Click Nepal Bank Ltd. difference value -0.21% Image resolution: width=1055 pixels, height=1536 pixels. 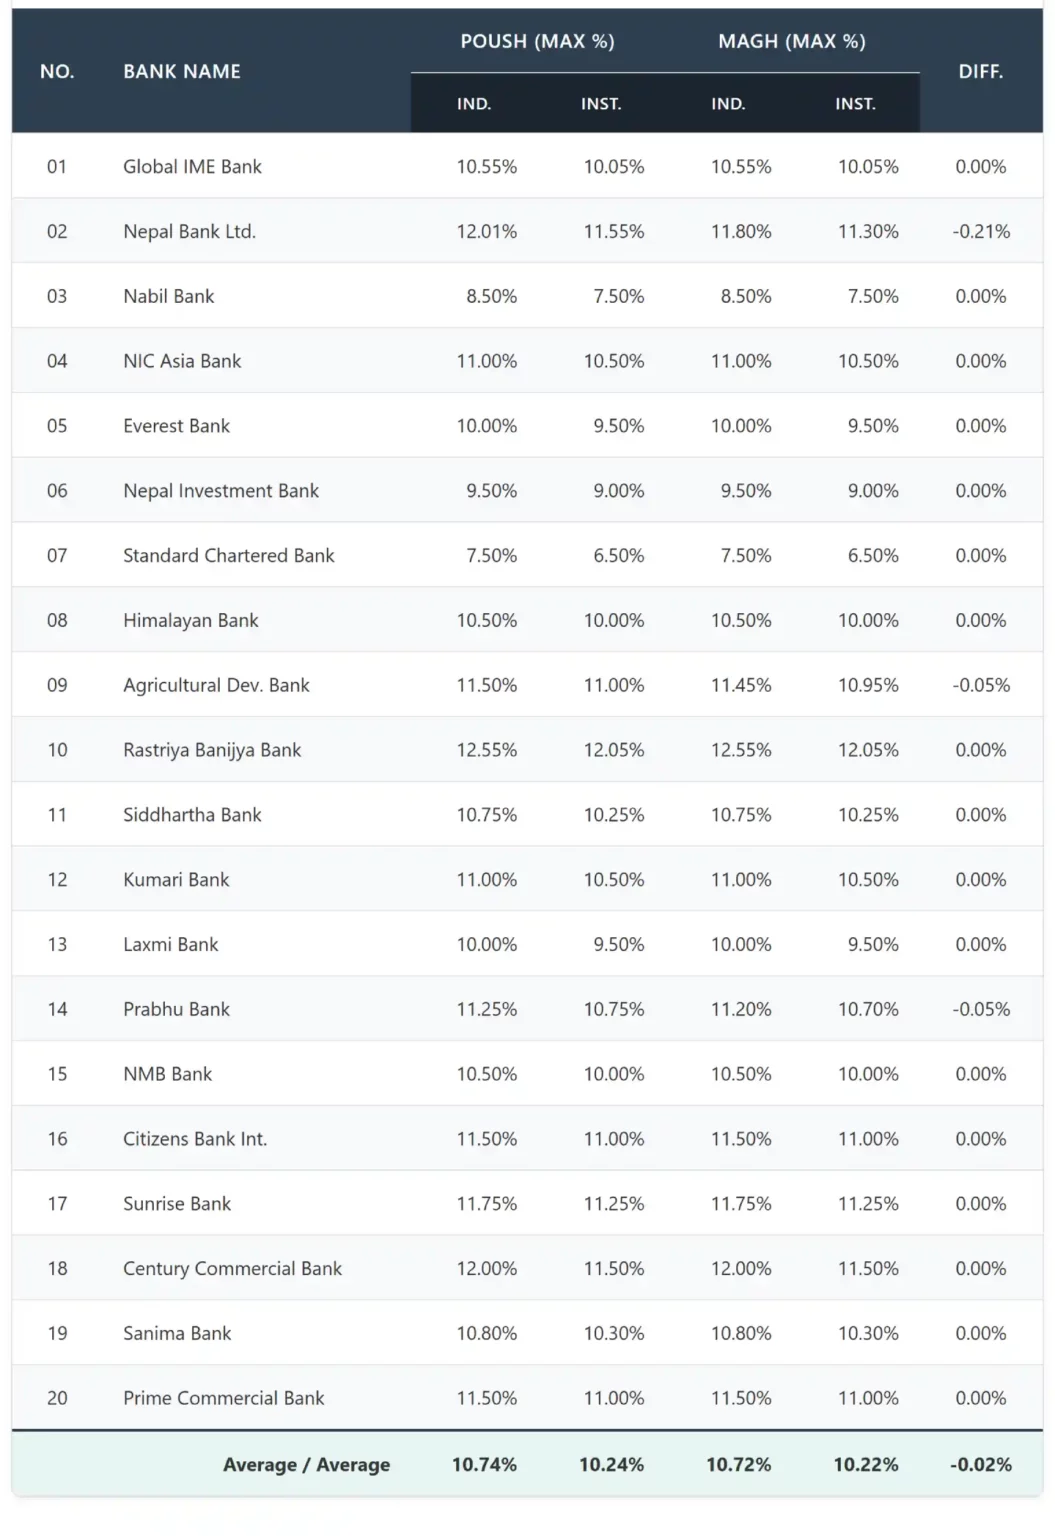(x=981, y=232)
